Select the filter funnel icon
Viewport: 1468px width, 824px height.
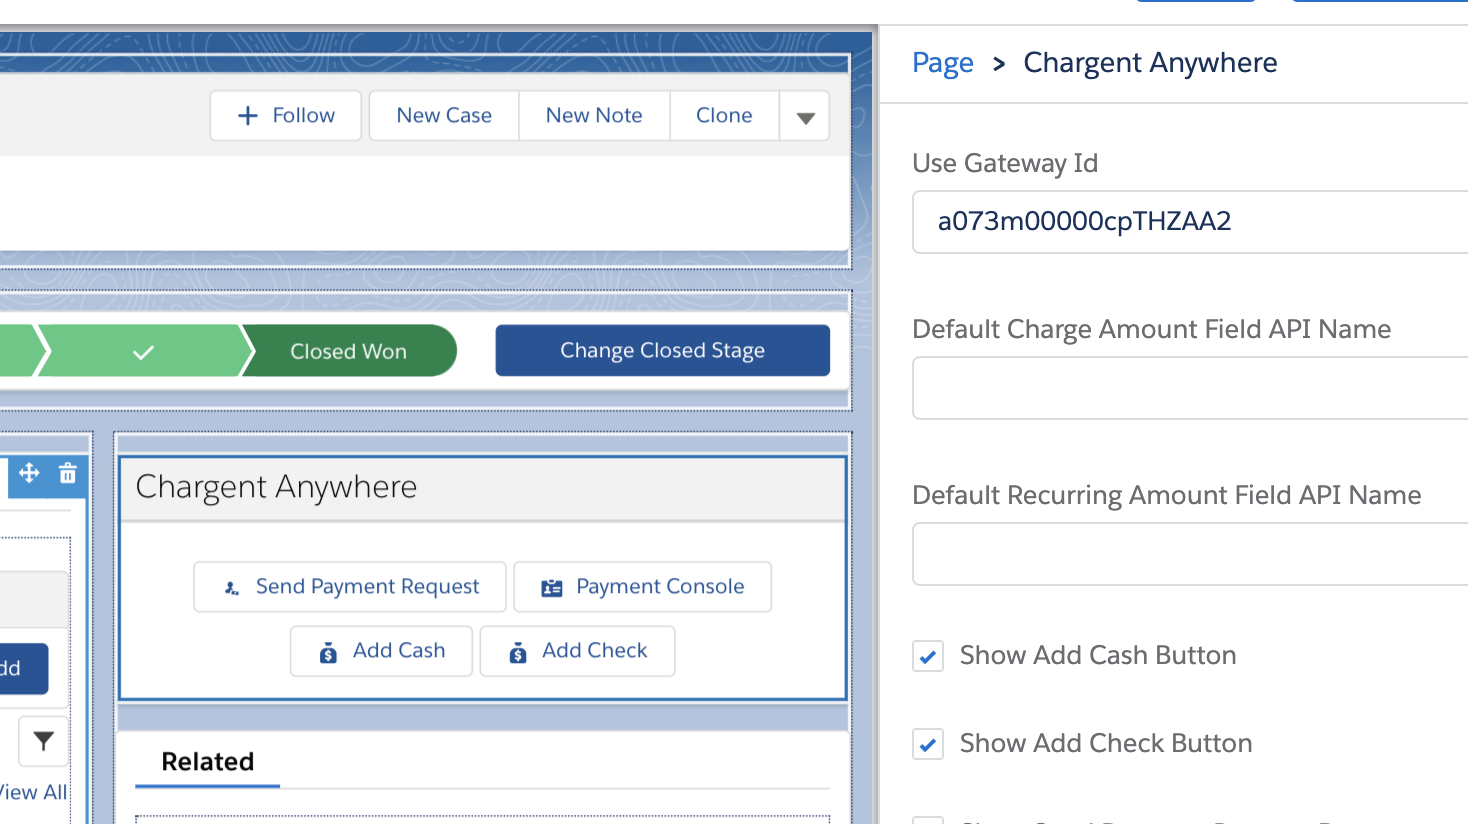pos(42,741)
